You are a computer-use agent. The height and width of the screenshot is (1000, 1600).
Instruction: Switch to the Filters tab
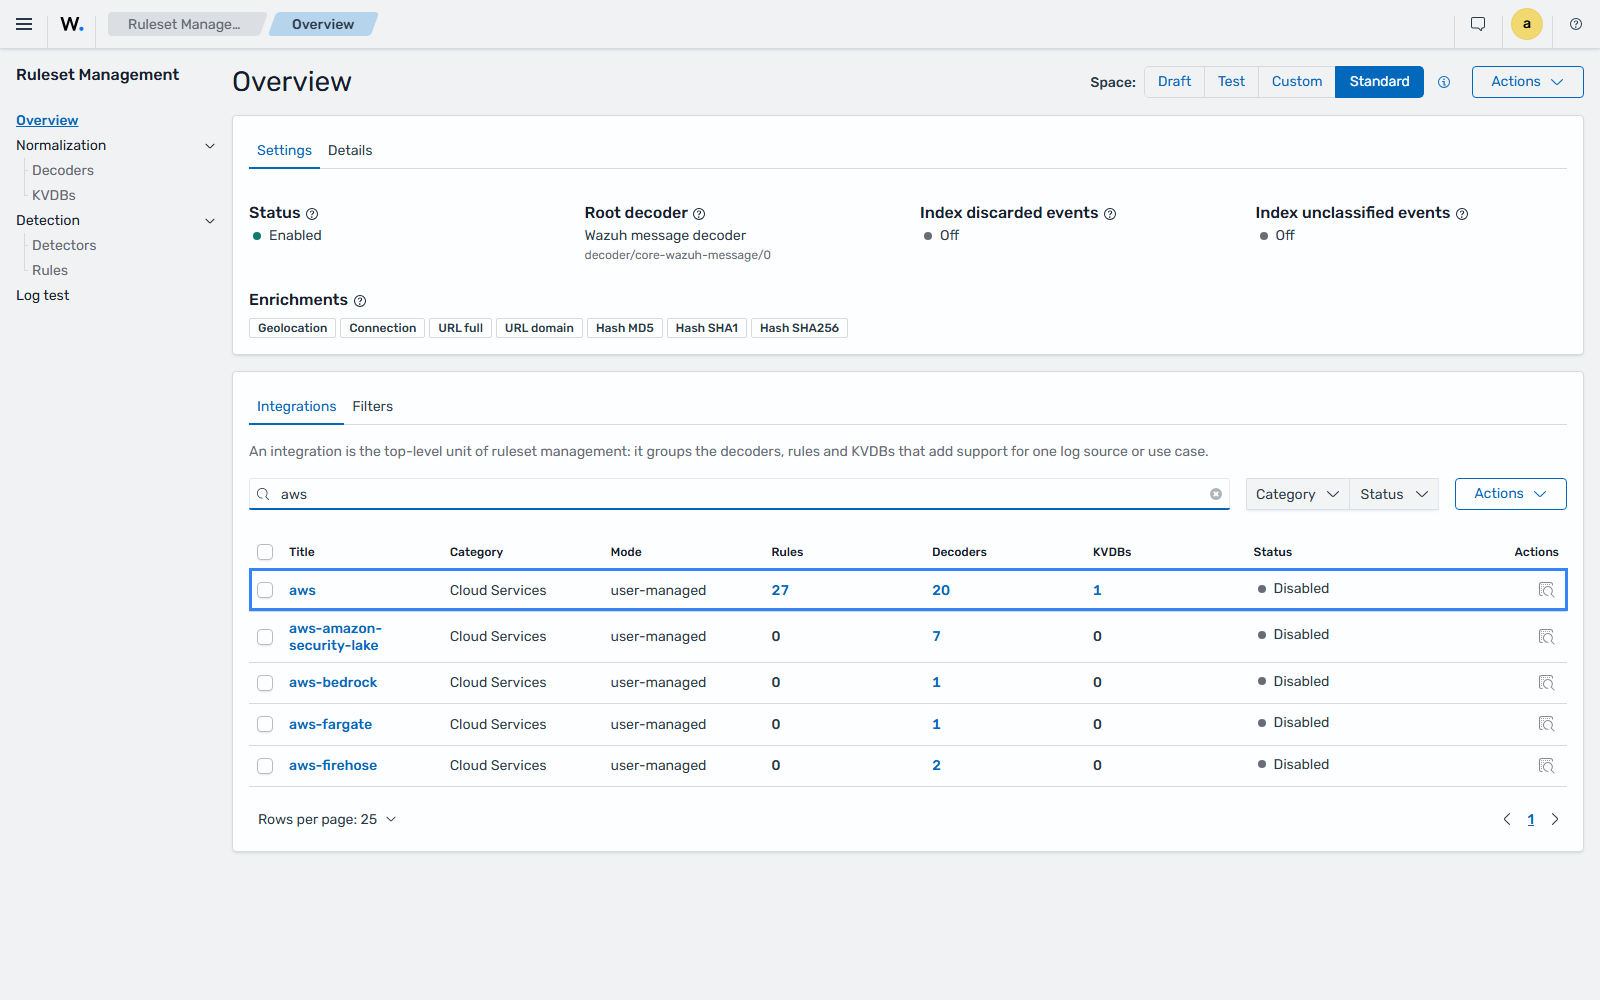click(x=372, y=407)
